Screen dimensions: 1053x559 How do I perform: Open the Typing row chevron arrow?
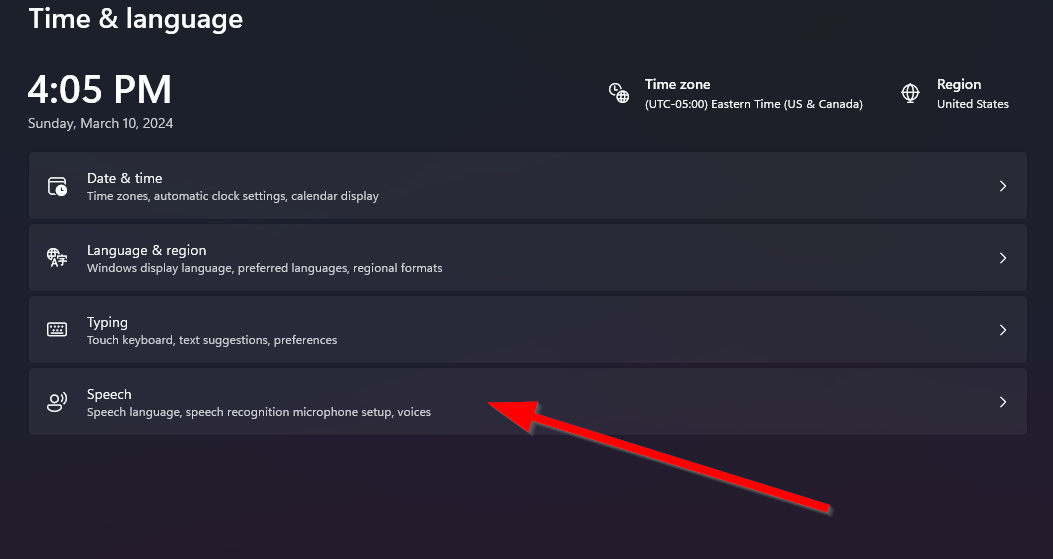1002,330
